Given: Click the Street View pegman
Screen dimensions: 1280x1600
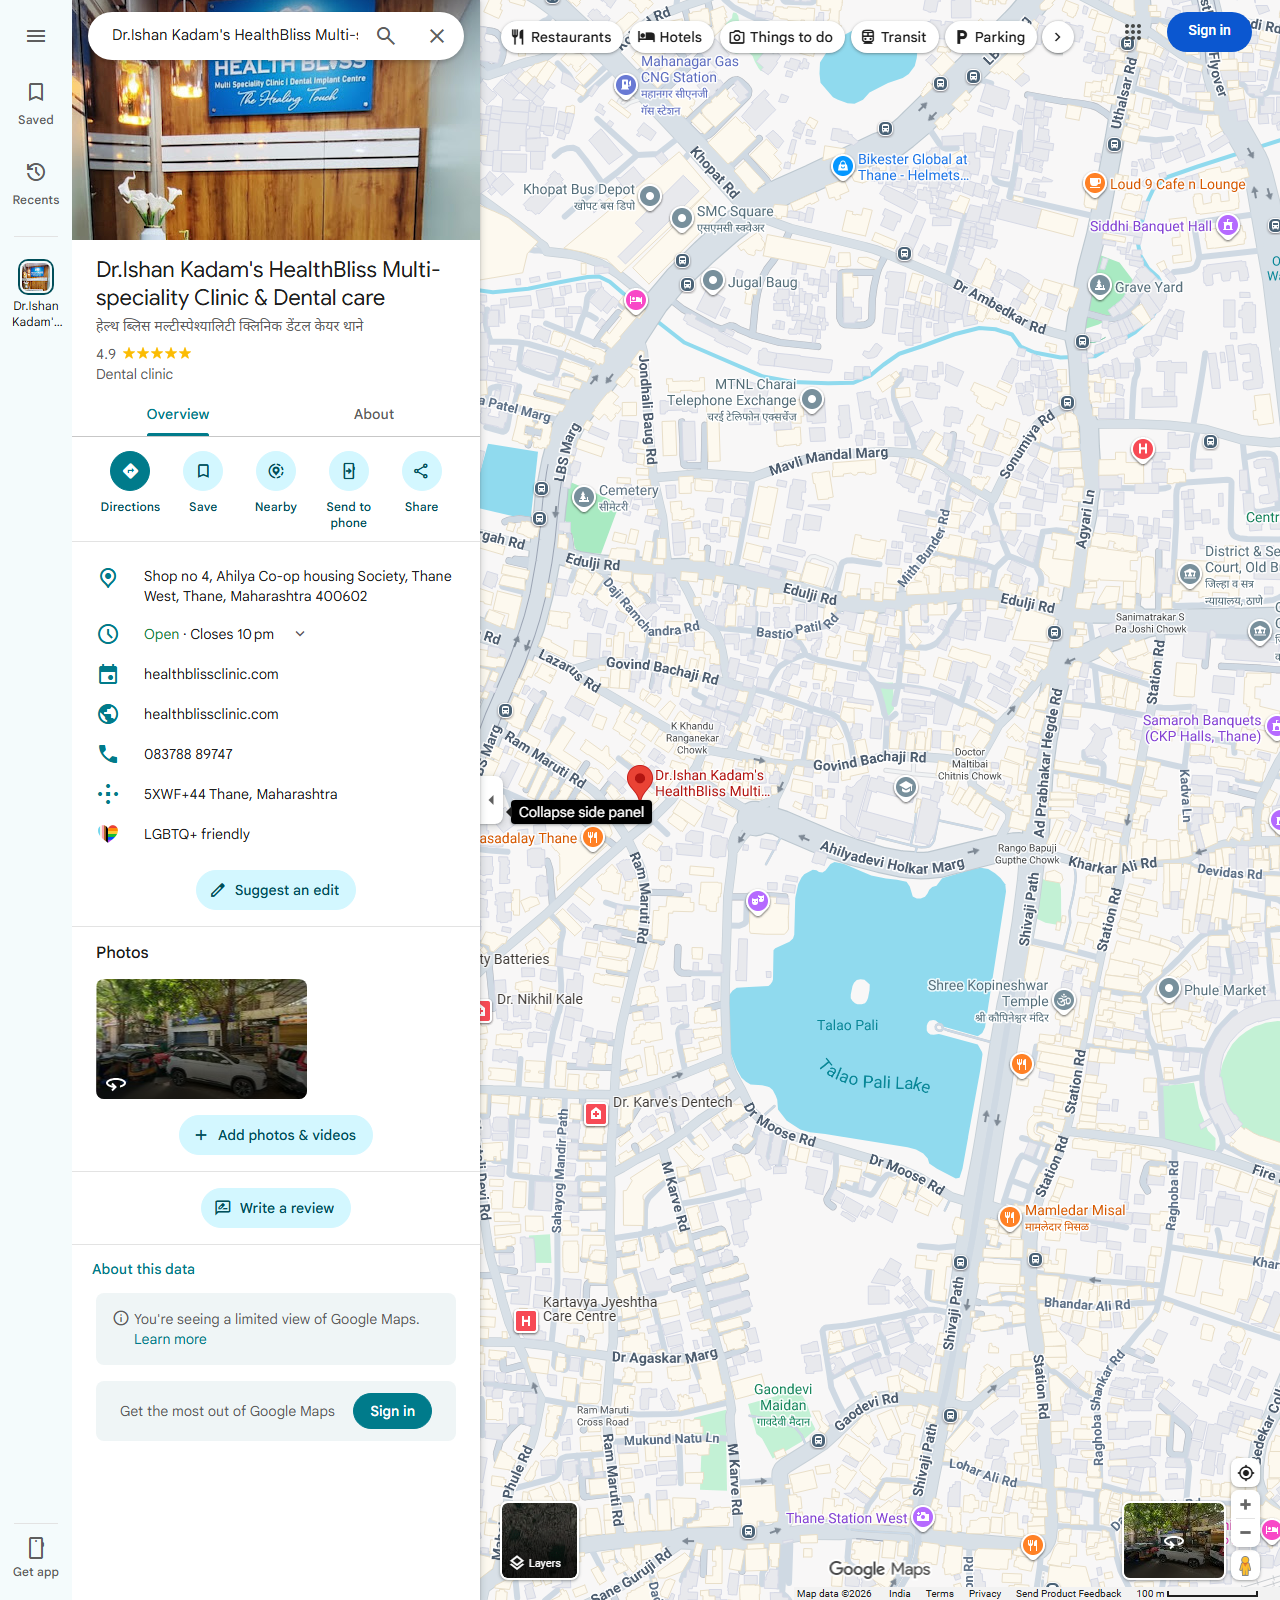Looking at the screenshot, I should pos(1245,1565).
